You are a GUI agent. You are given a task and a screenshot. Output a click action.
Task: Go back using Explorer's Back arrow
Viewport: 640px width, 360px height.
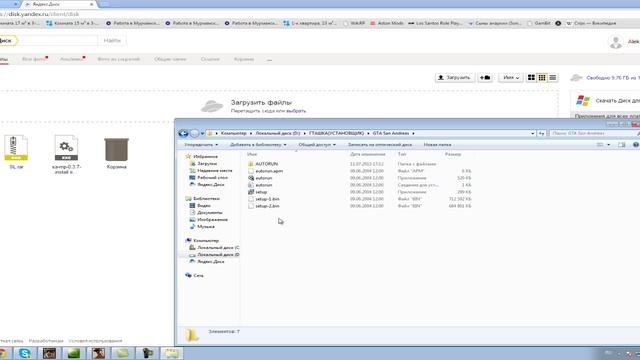[x=183, y=133]
